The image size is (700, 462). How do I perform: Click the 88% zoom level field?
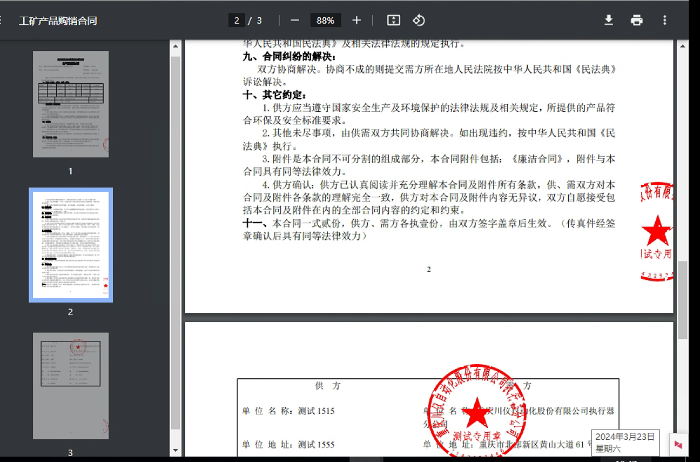click(x=325, y=20)
